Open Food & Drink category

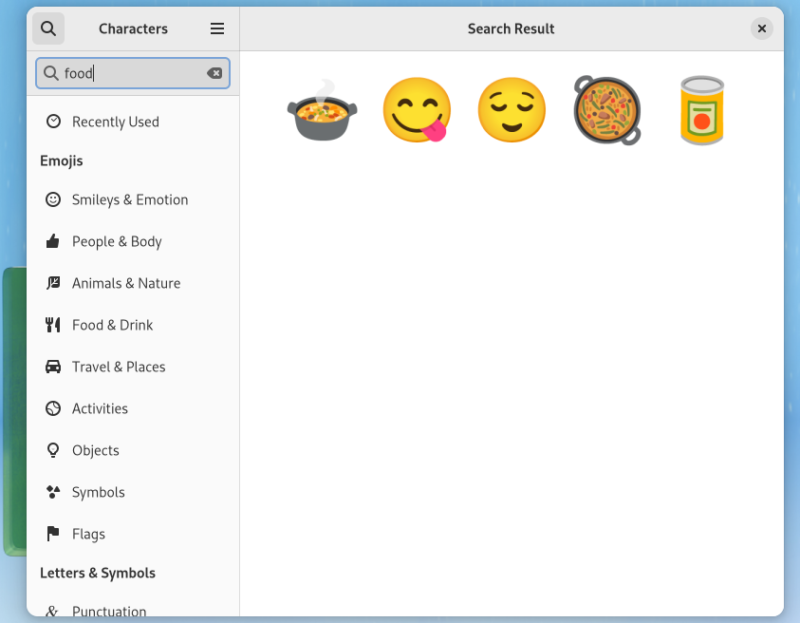[x=133, y=325]
